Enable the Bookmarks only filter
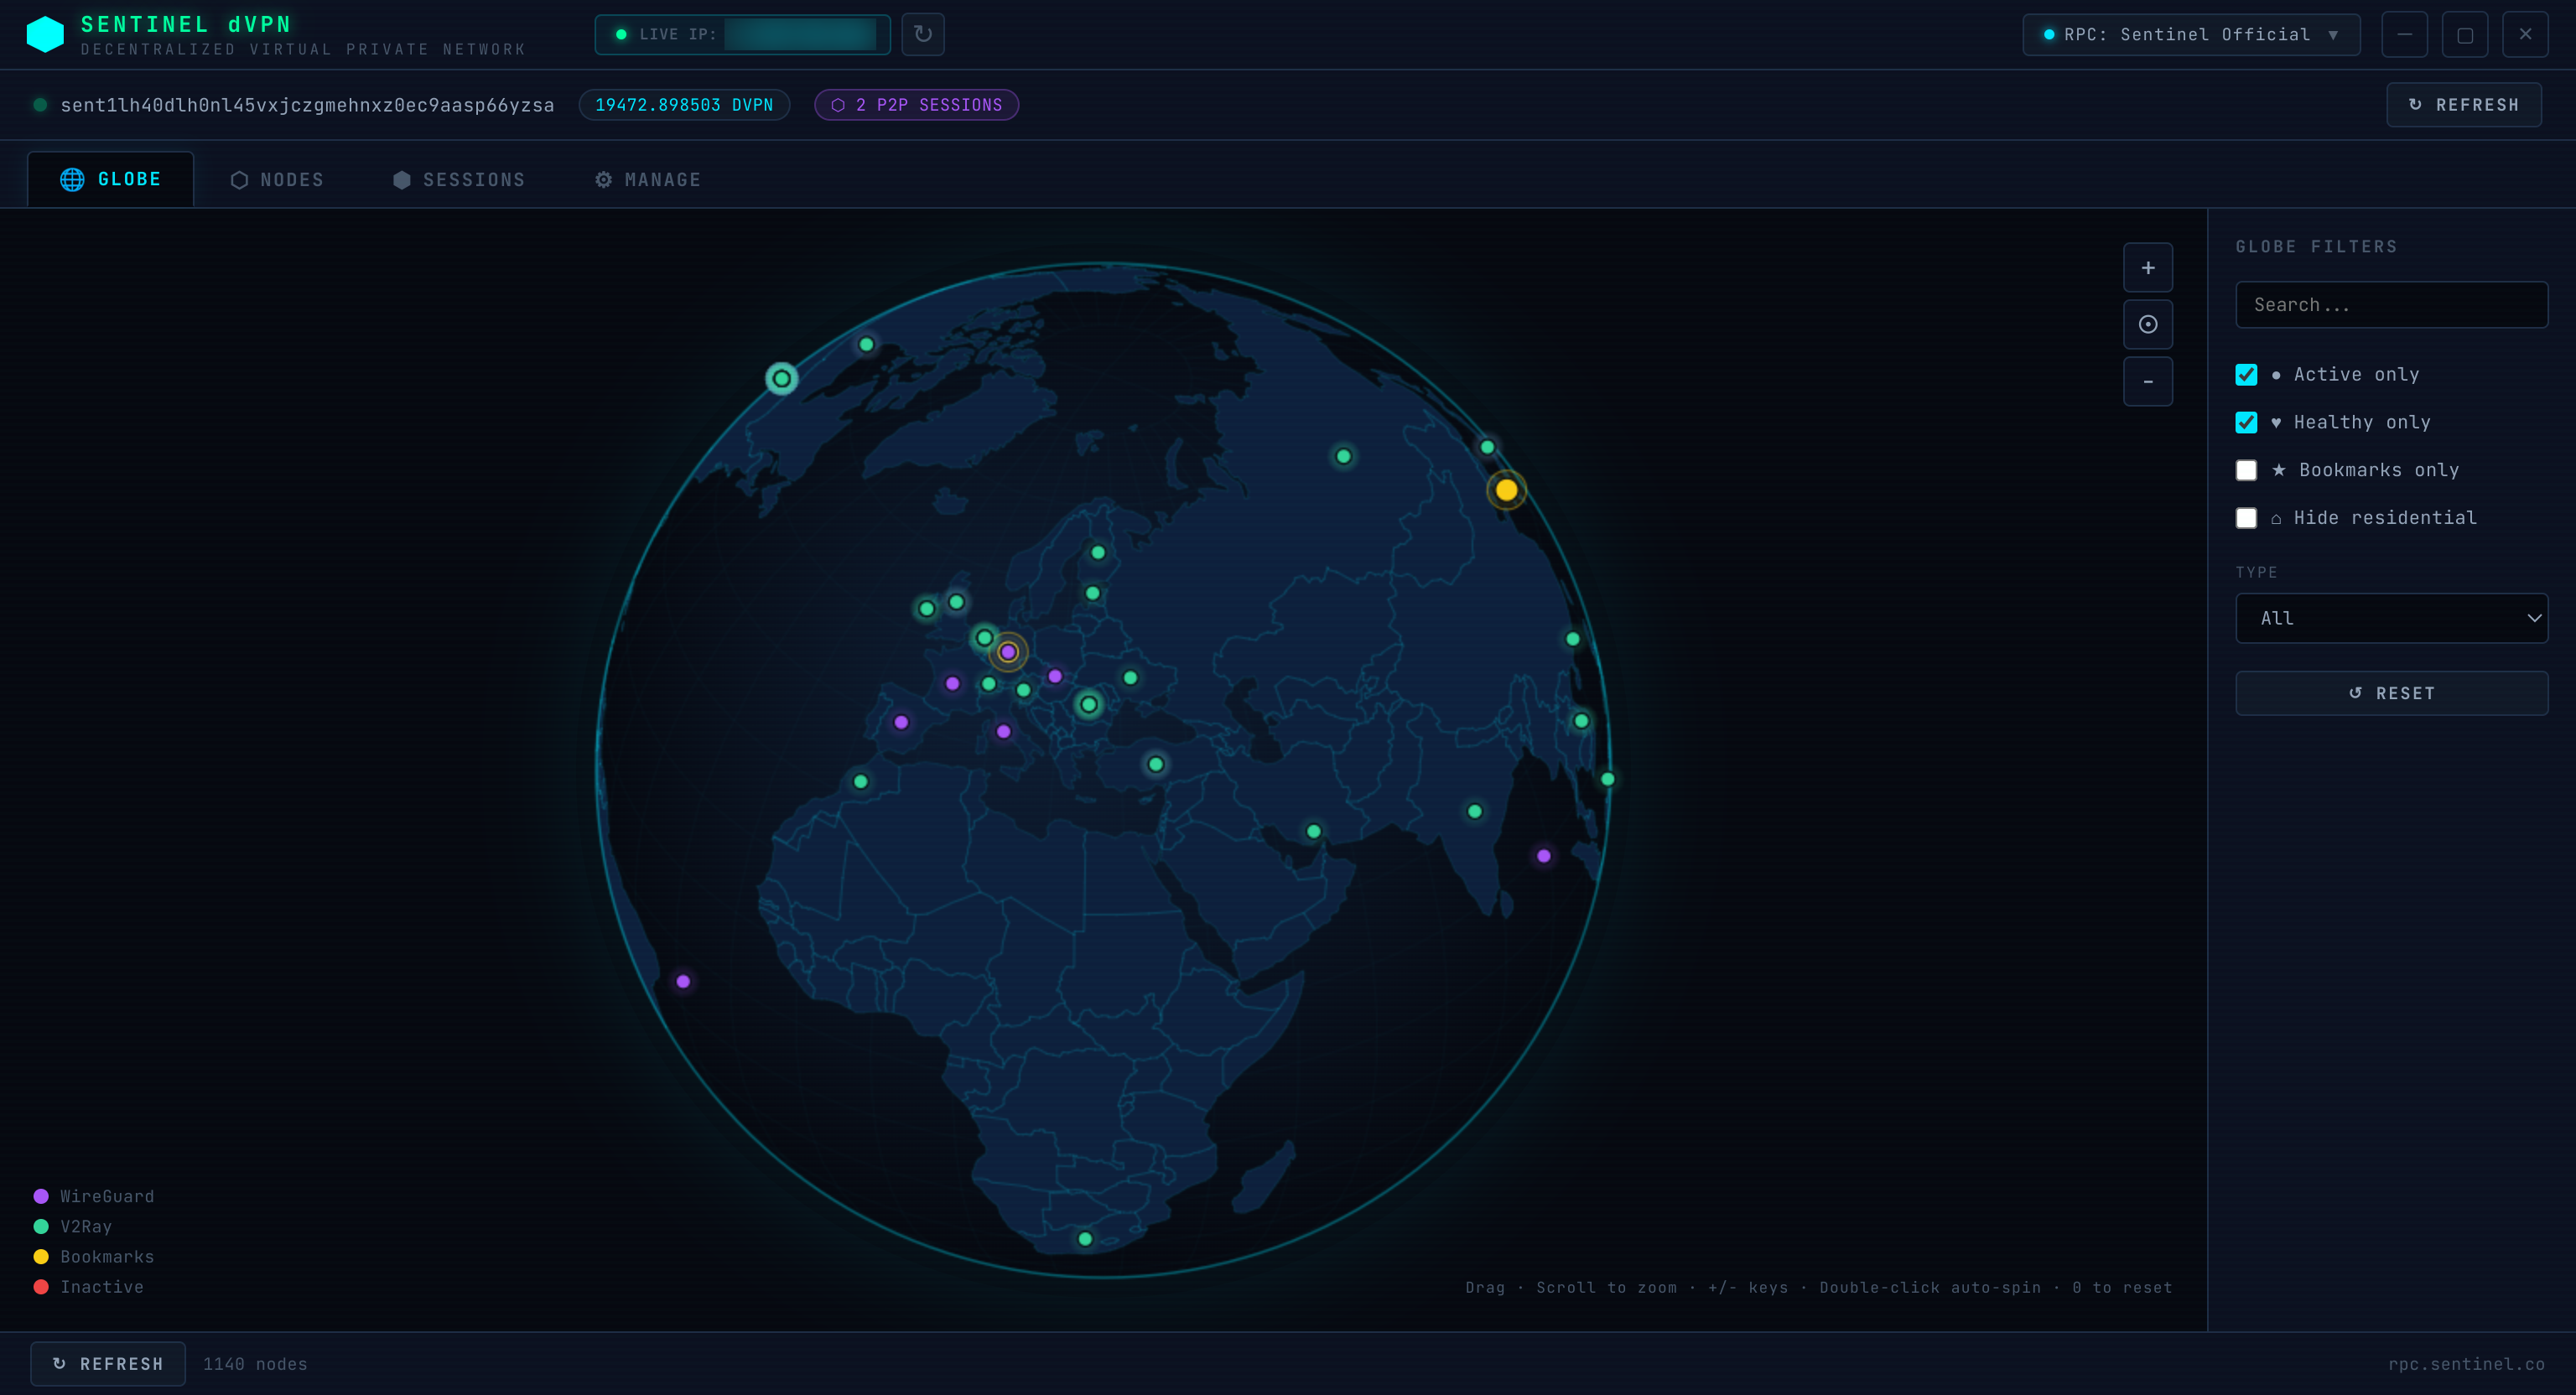 pos(2246,470)
